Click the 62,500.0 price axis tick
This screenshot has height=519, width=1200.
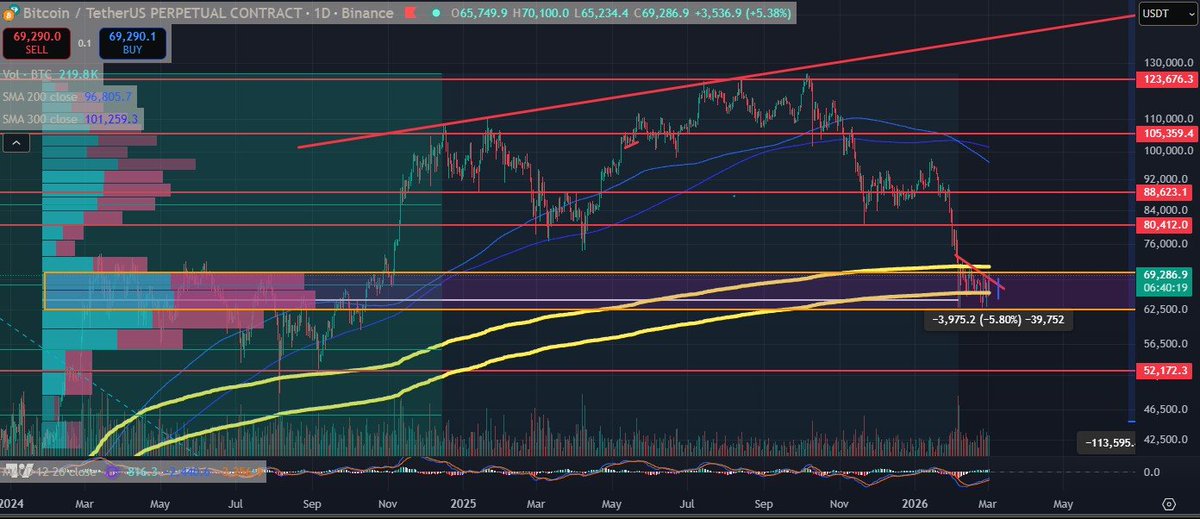(1166, 310)
